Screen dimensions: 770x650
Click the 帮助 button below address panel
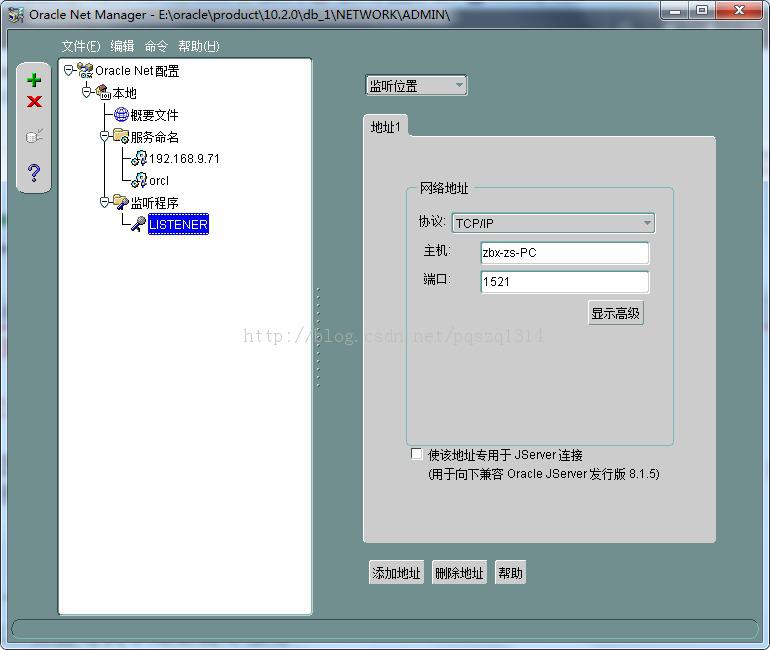point(510,572)
